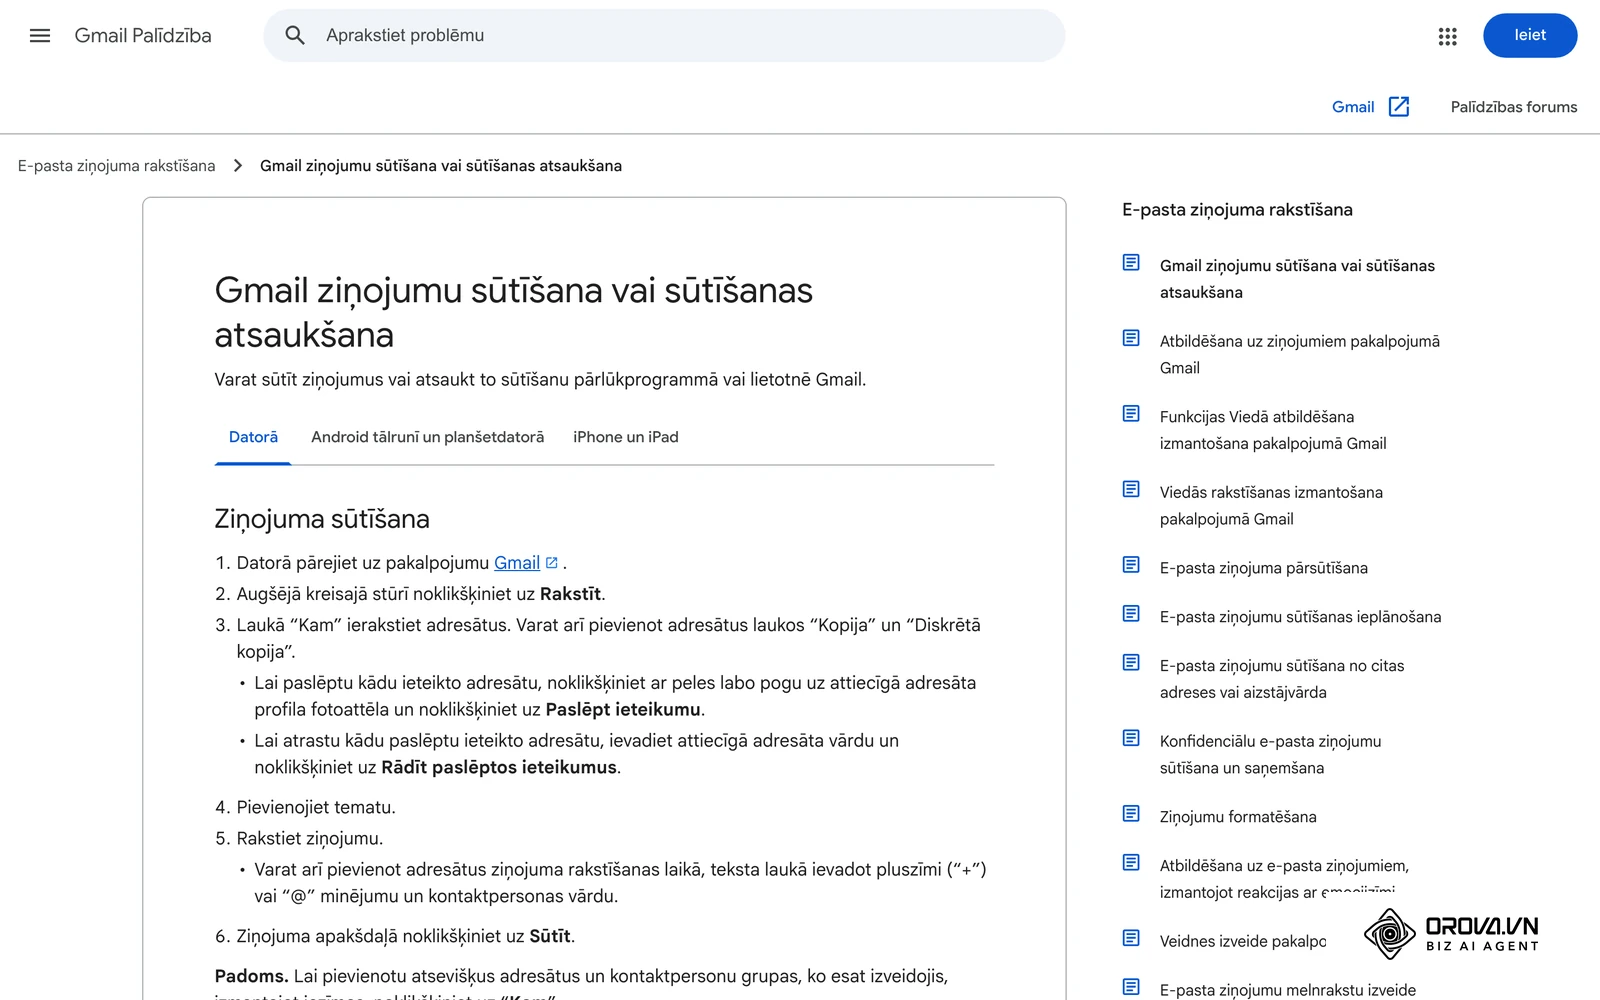
Task: Open "Konfidenciālu e-pasta ziņojumu sūtīšana un saņemšana" article
Action: 1270,755
